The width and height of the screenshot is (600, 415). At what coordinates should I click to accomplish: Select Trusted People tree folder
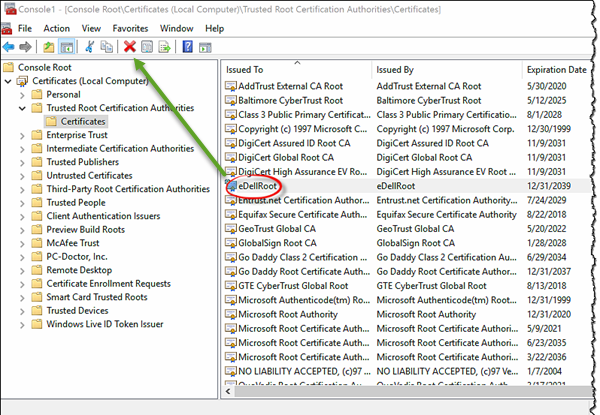click(76, 203)
